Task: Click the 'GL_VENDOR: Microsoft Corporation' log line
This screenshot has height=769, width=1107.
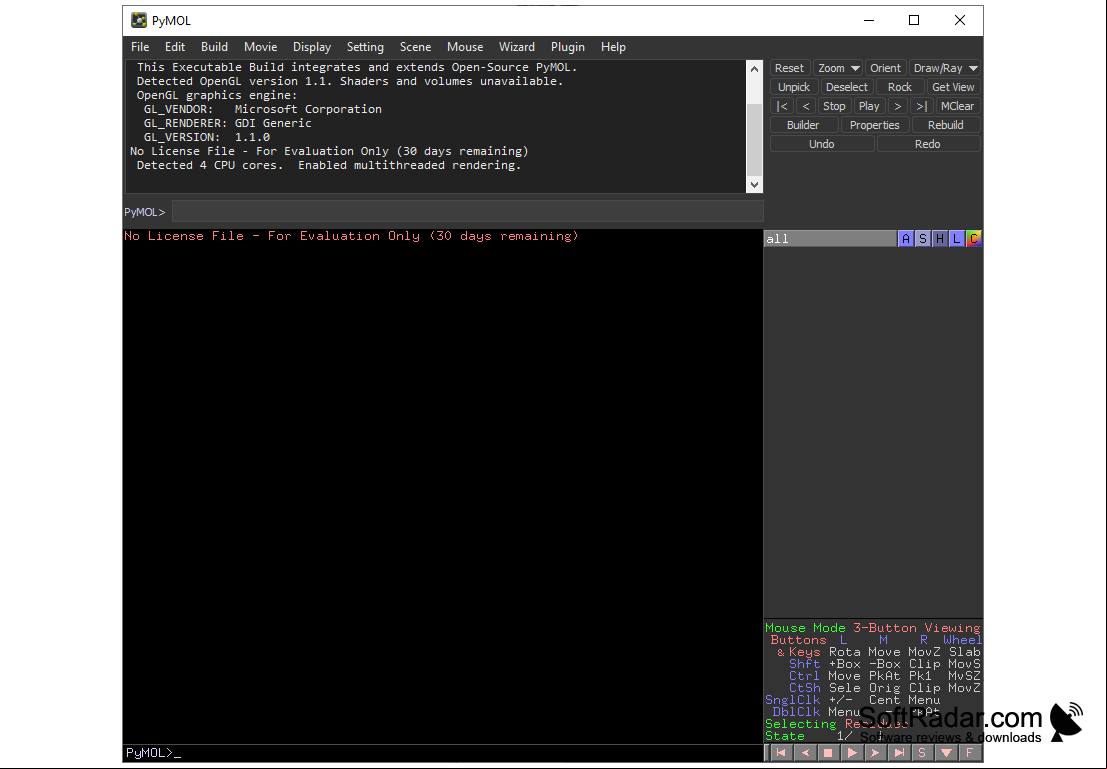Action: pos(263,109)
